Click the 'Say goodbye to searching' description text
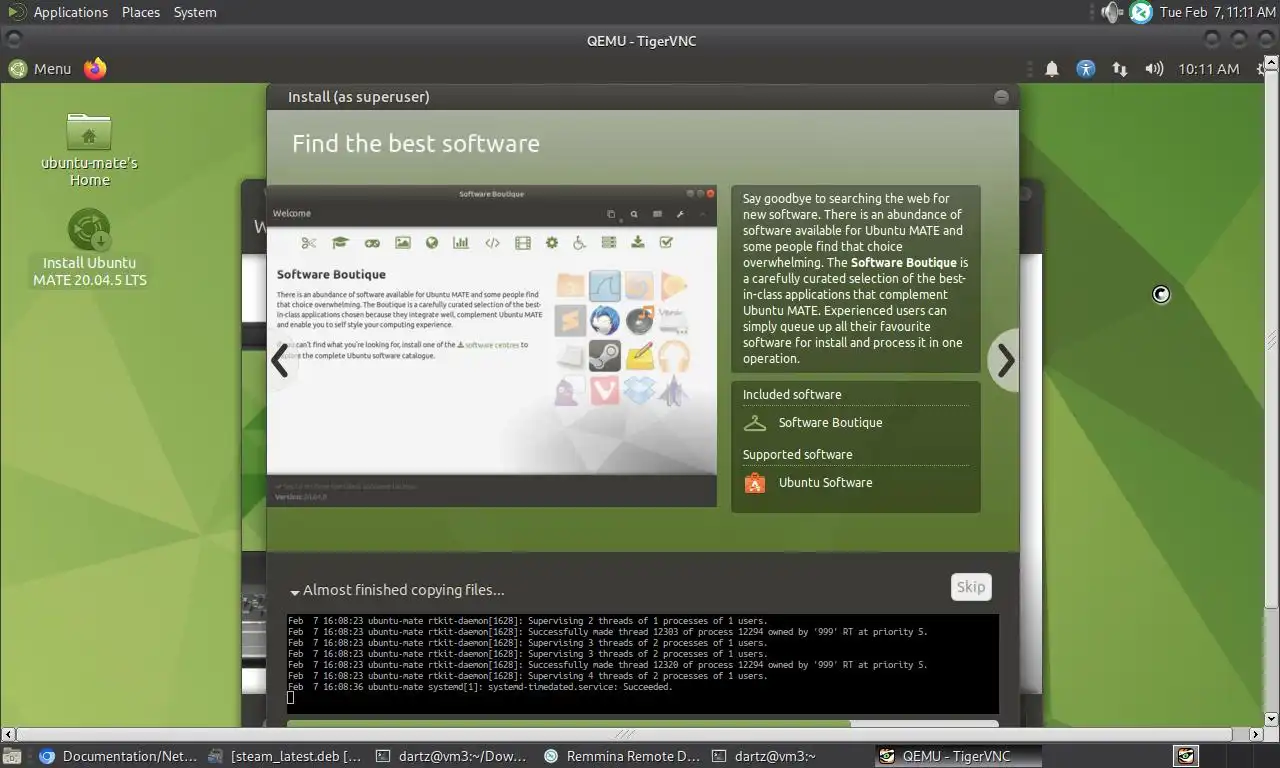Viewport: 1280px width, 768px height. click(x=855, y=278)
